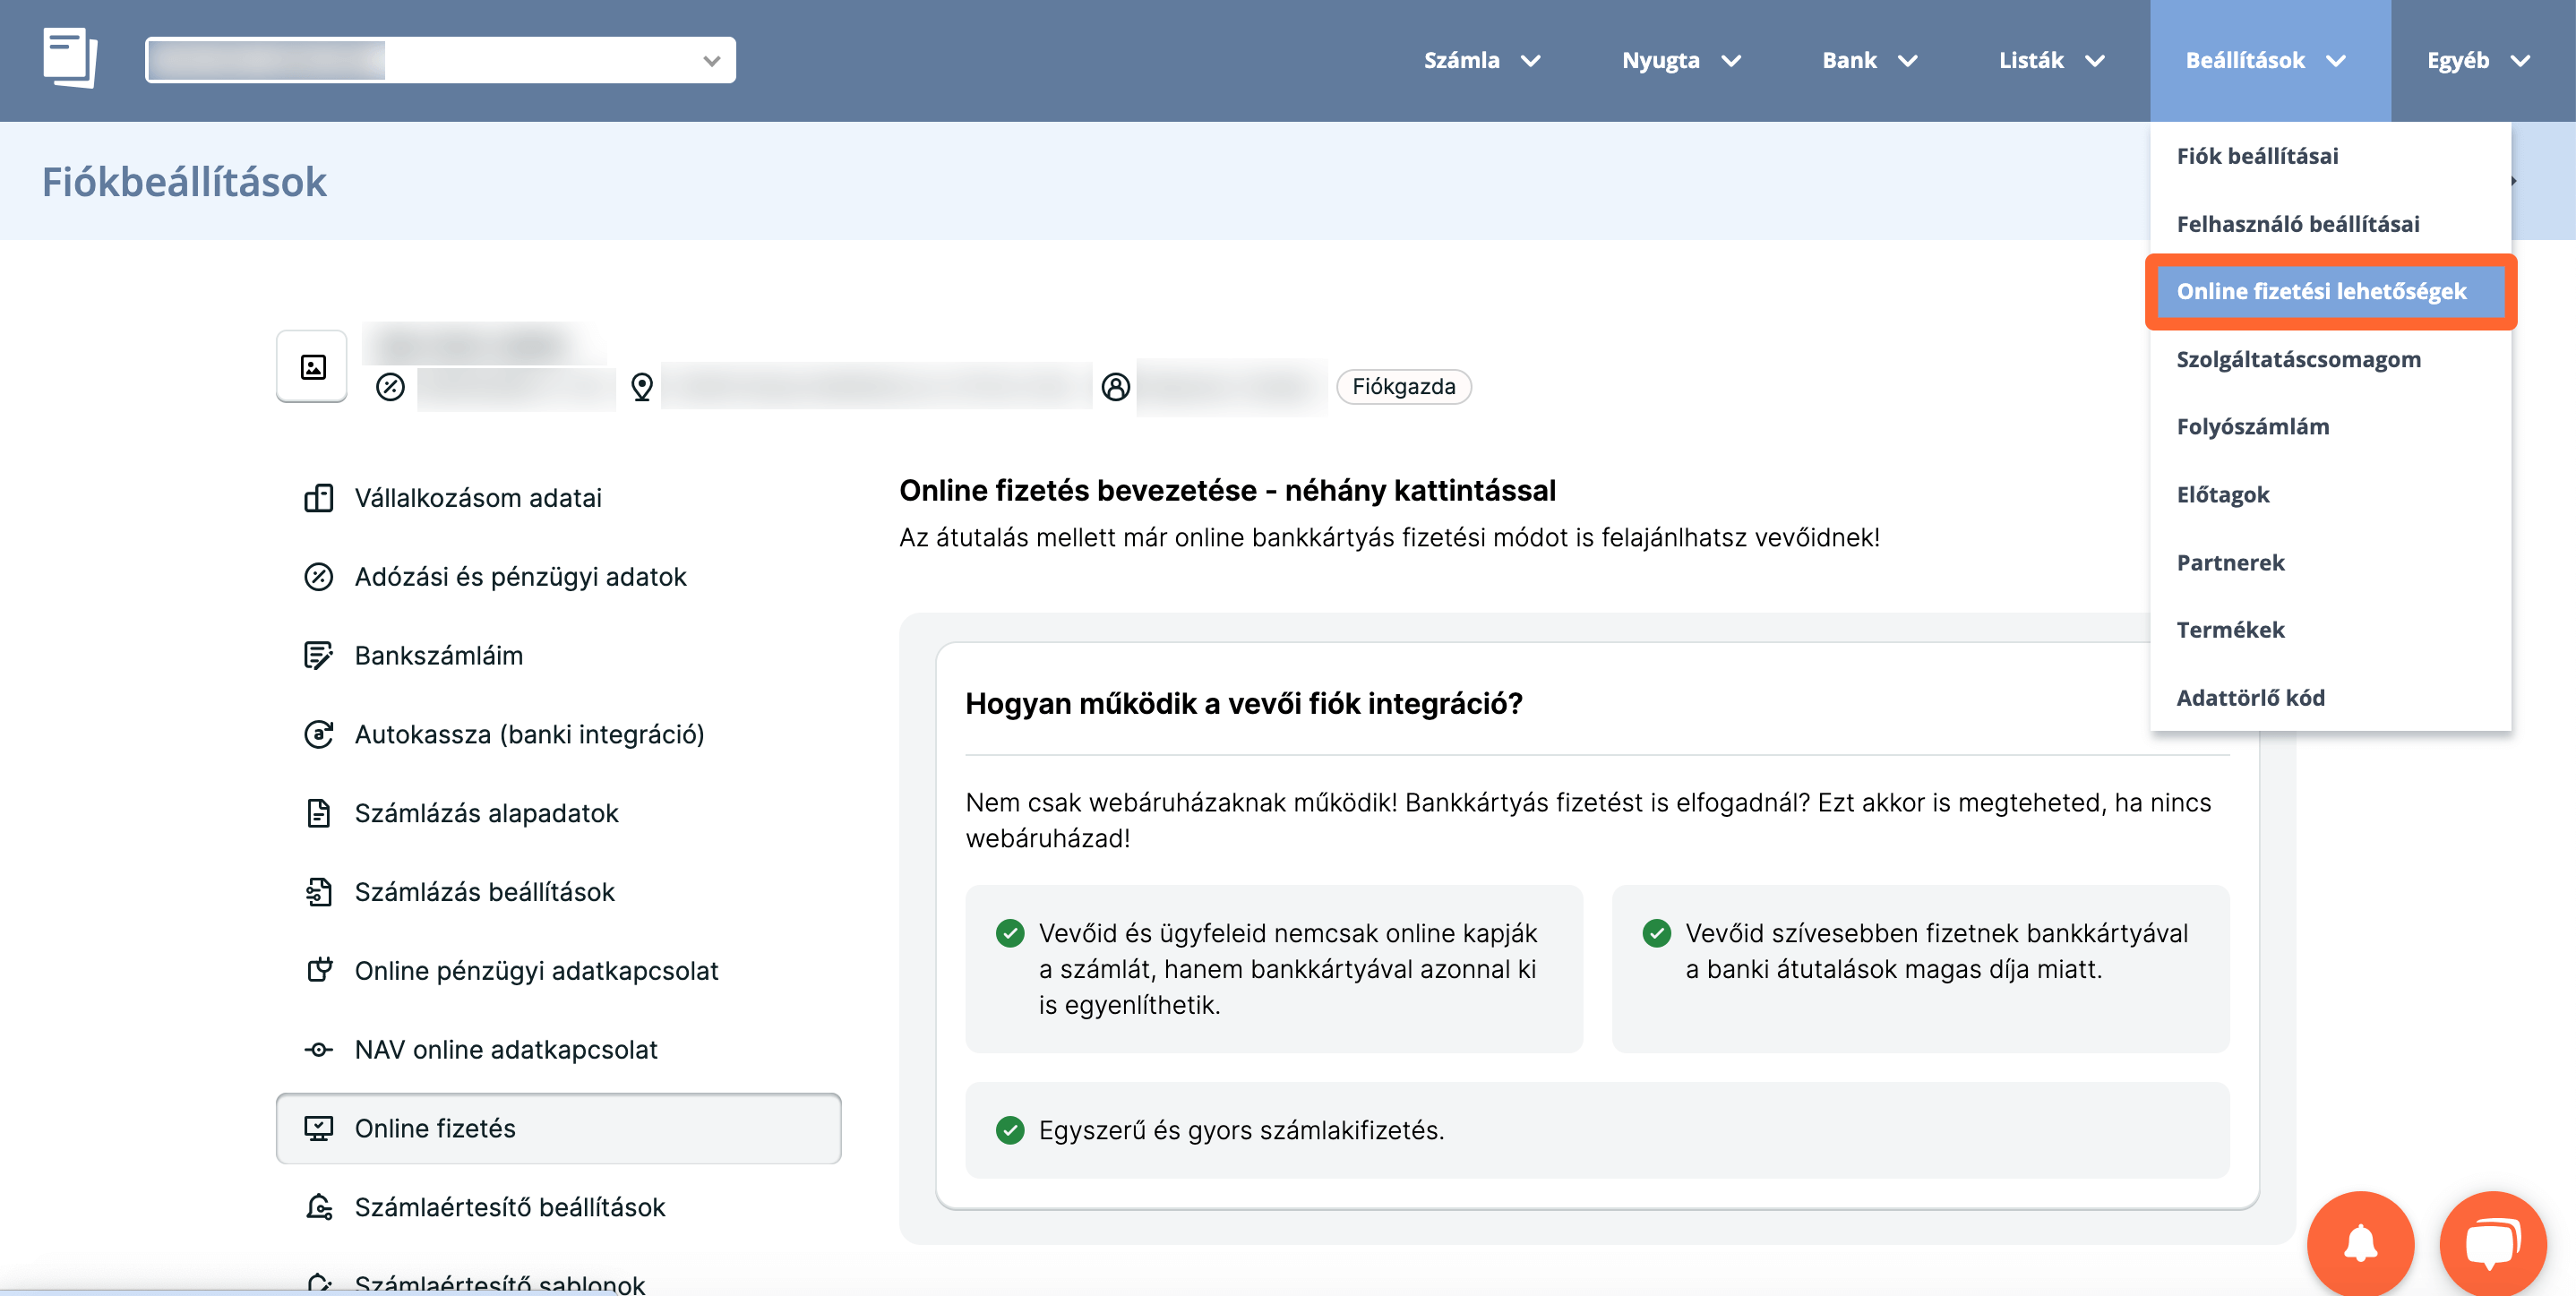Open Fiók beállításai menu item

point(2257,156)
